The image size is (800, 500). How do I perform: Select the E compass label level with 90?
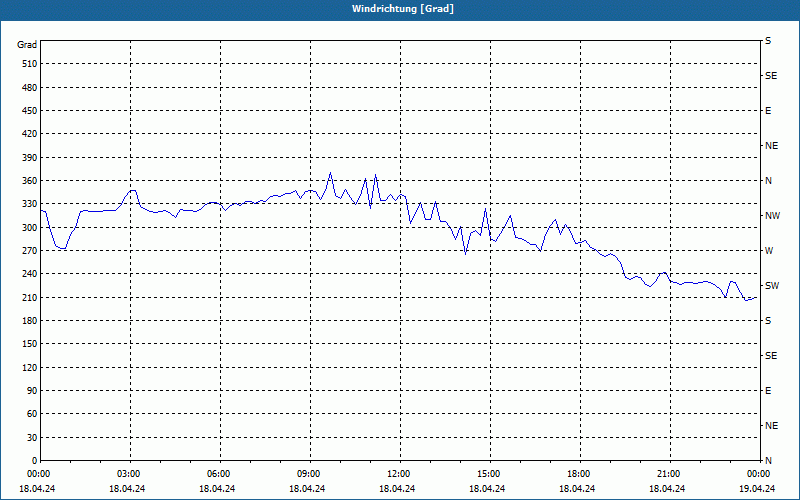point(768,391)
